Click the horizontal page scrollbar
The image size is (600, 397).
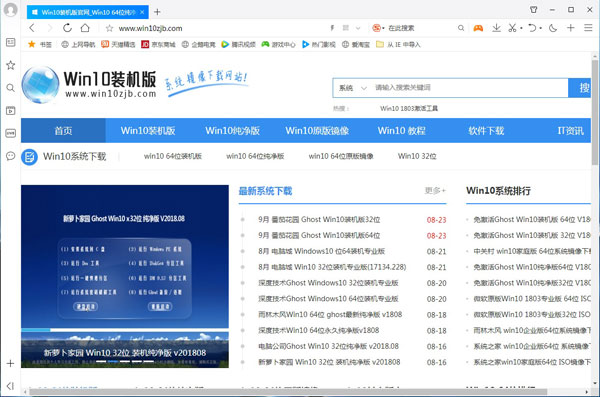[288, 392]
